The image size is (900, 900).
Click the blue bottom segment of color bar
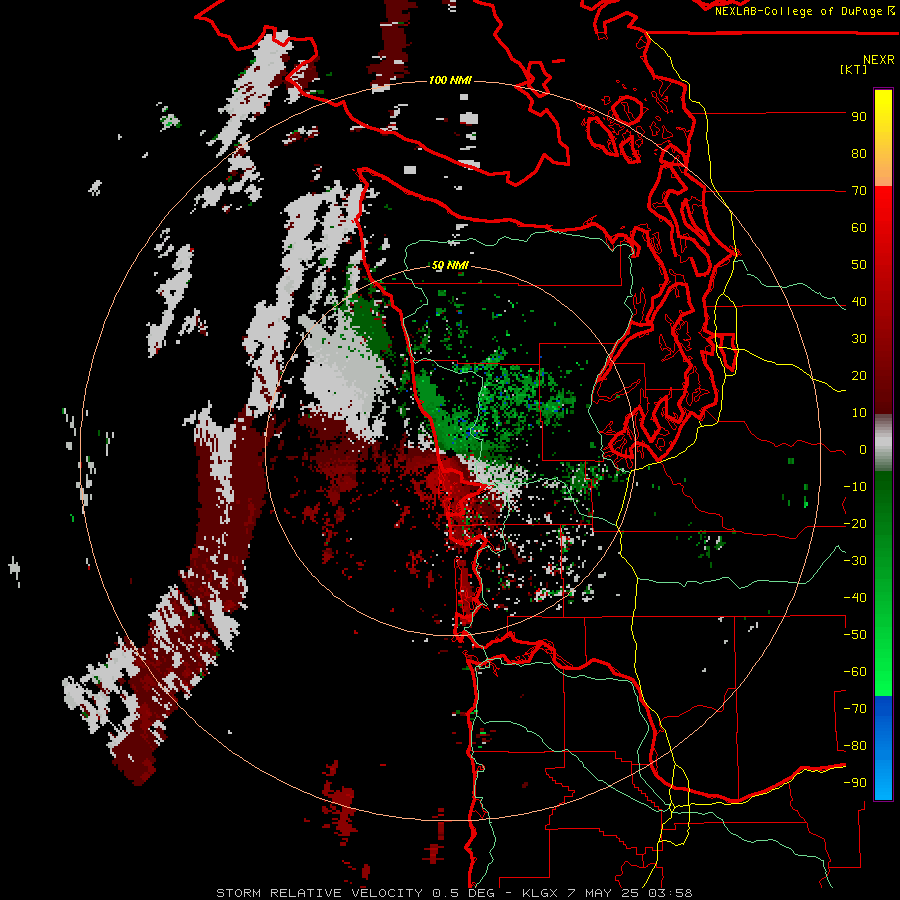[883, 748]
